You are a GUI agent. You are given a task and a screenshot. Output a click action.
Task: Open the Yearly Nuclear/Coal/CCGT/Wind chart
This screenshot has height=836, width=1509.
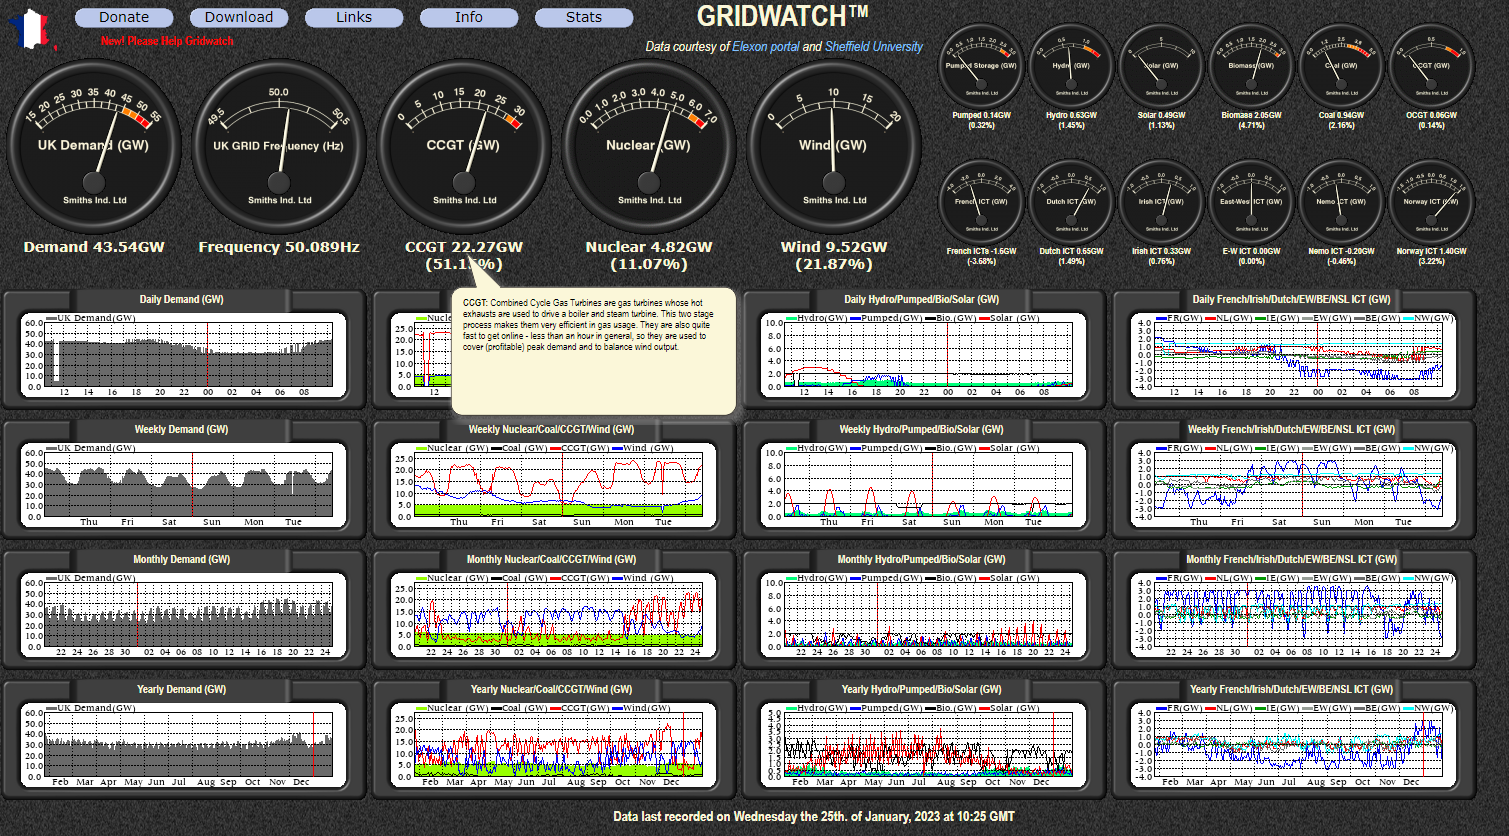click(552, 739)
